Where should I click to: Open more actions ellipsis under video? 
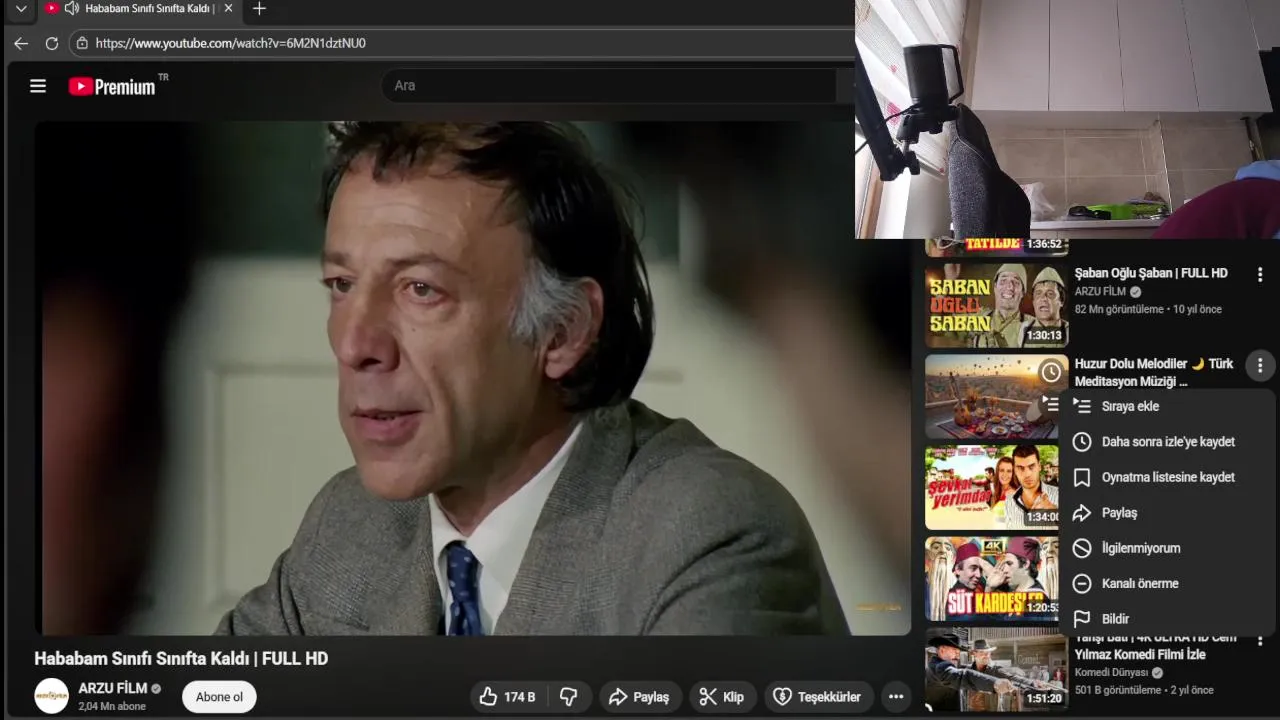pos(896,697)
